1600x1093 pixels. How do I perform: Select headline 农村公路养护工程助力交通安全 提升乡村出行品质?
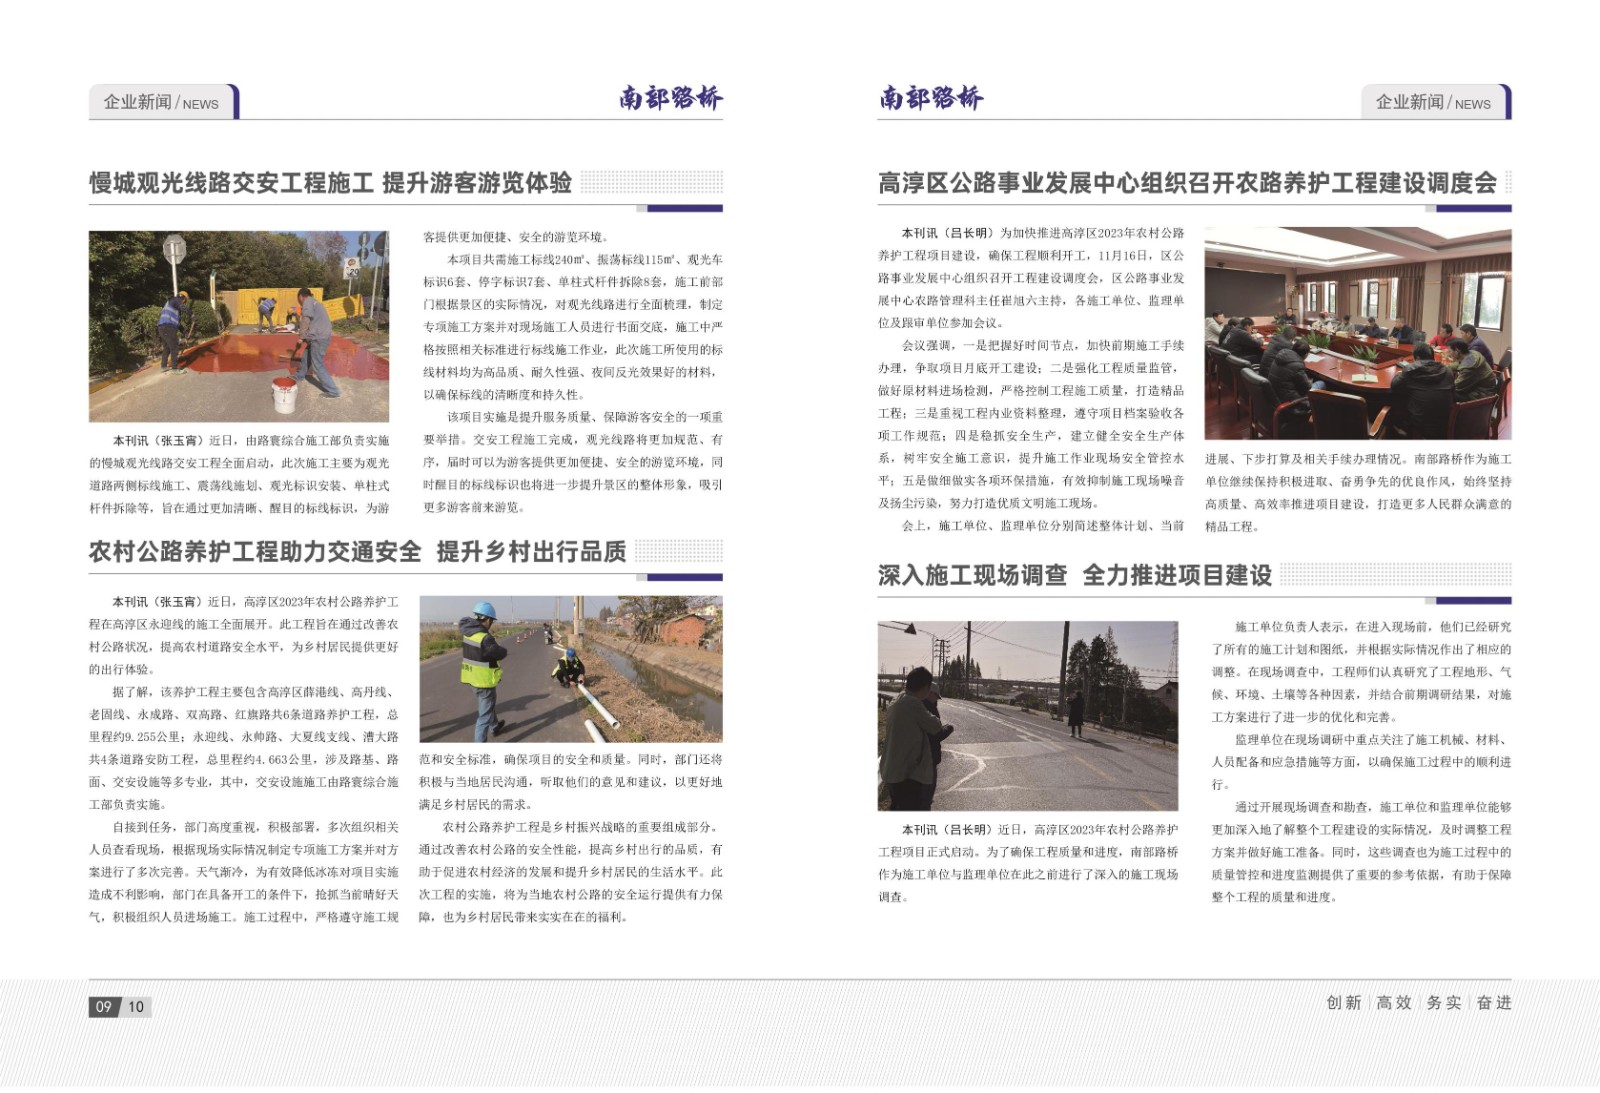click(x=358, y=552)
